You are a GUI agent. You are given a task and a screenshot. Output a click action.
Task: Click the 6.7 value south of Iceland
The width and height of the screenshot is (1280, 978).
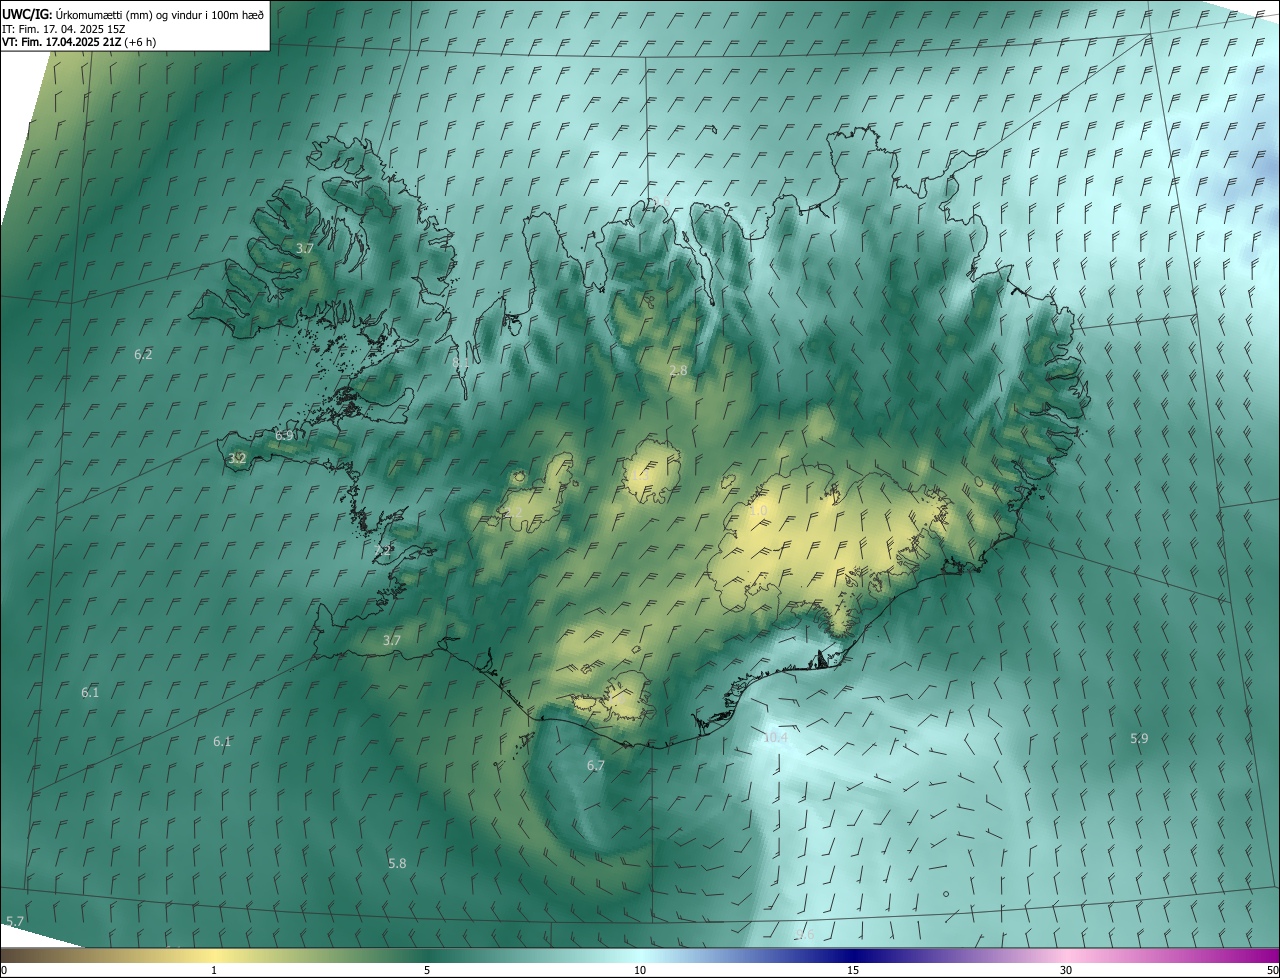pos(595,765)
